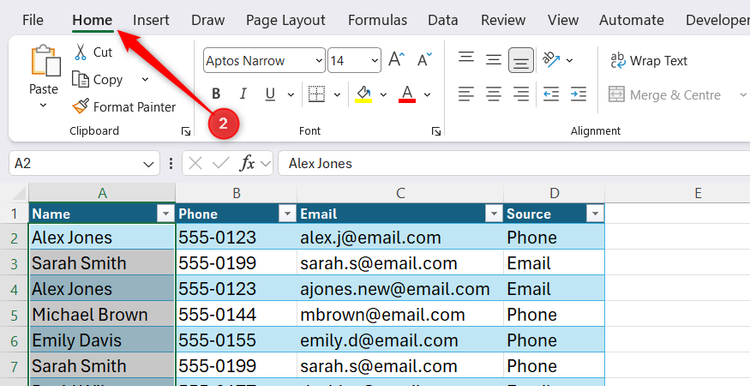
Task: Switch to the Formulas tab
Action: point(377,20)
